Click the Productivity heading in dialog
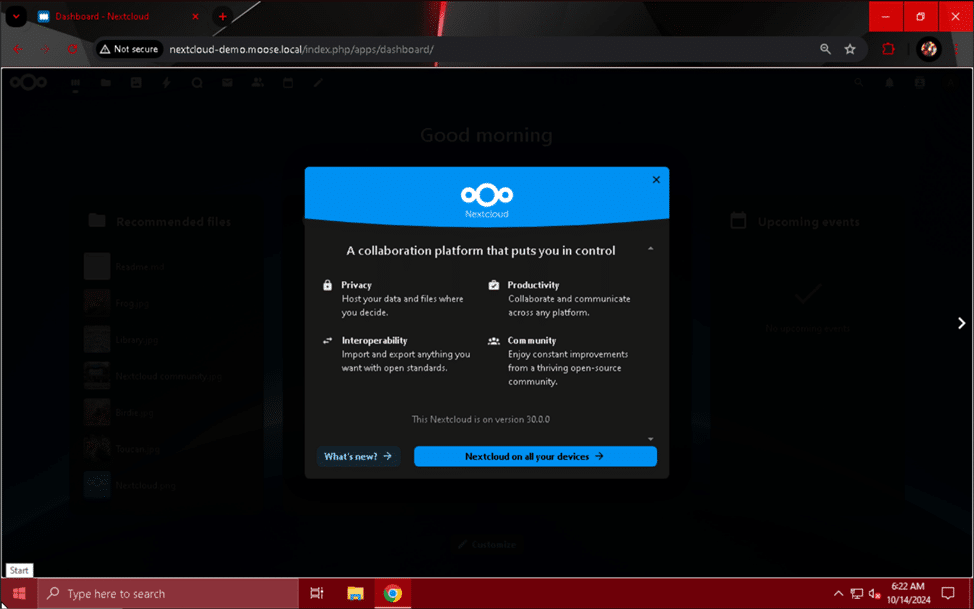 [x=533, y=285]
